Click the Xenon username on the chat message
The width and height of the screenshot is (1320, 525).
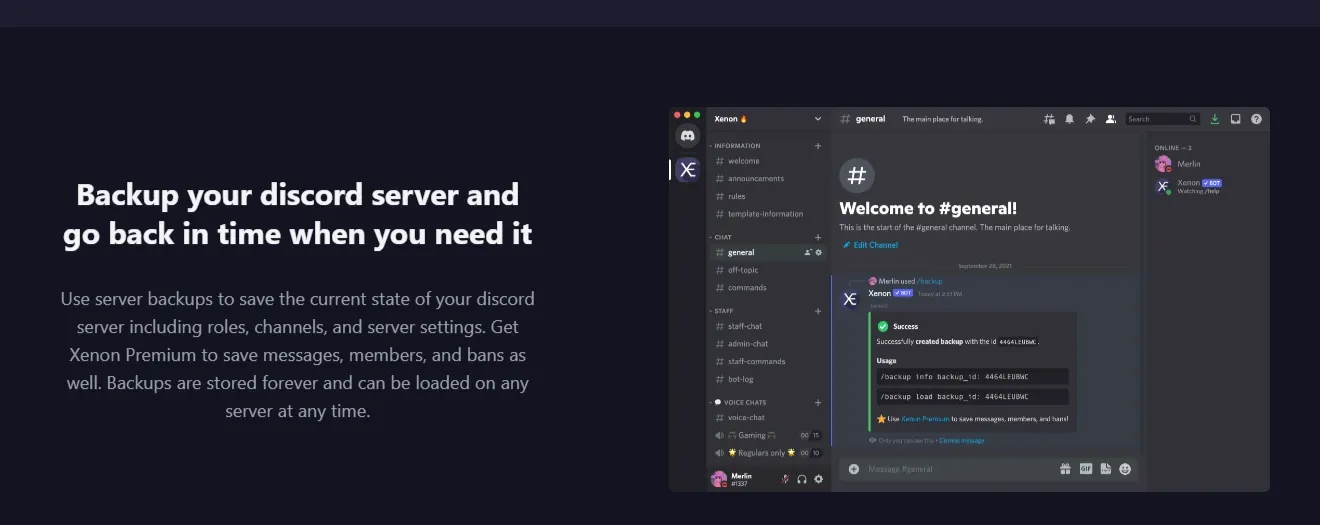coord(879,293)
